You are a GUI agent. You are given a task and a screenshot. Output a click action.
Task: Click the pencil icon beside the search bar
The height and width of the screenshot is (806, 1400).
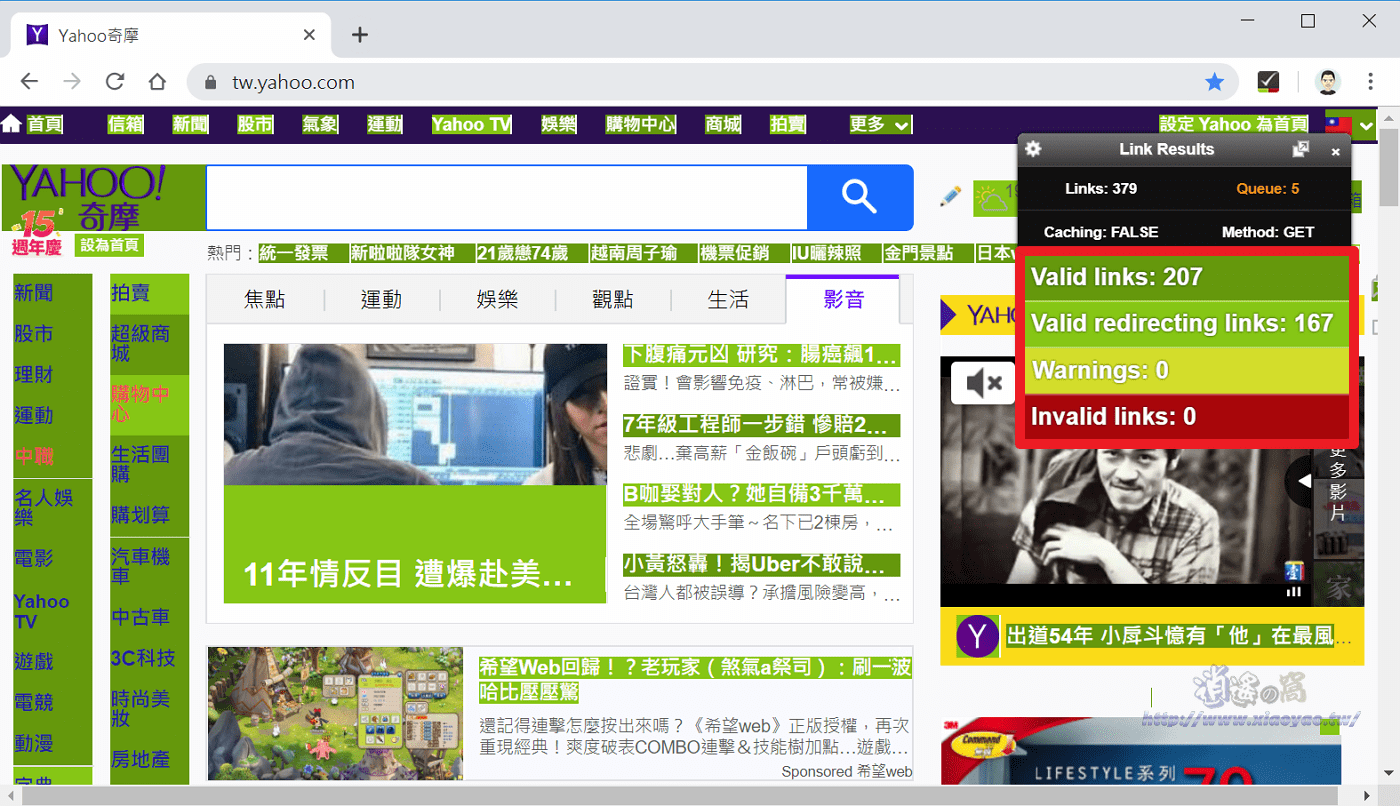tap(951, 196)
